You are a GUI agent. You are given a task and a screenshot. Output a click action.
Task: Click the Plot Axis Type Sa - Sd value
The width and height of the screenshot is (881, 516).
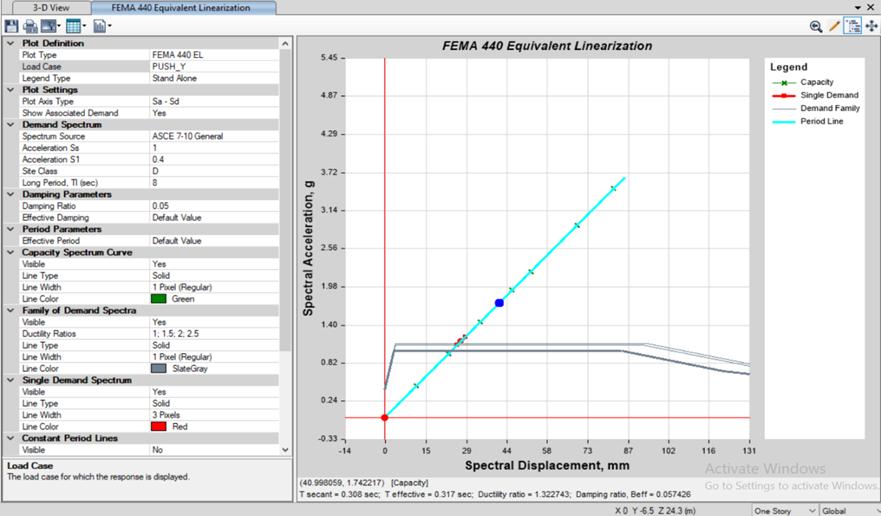214,101
